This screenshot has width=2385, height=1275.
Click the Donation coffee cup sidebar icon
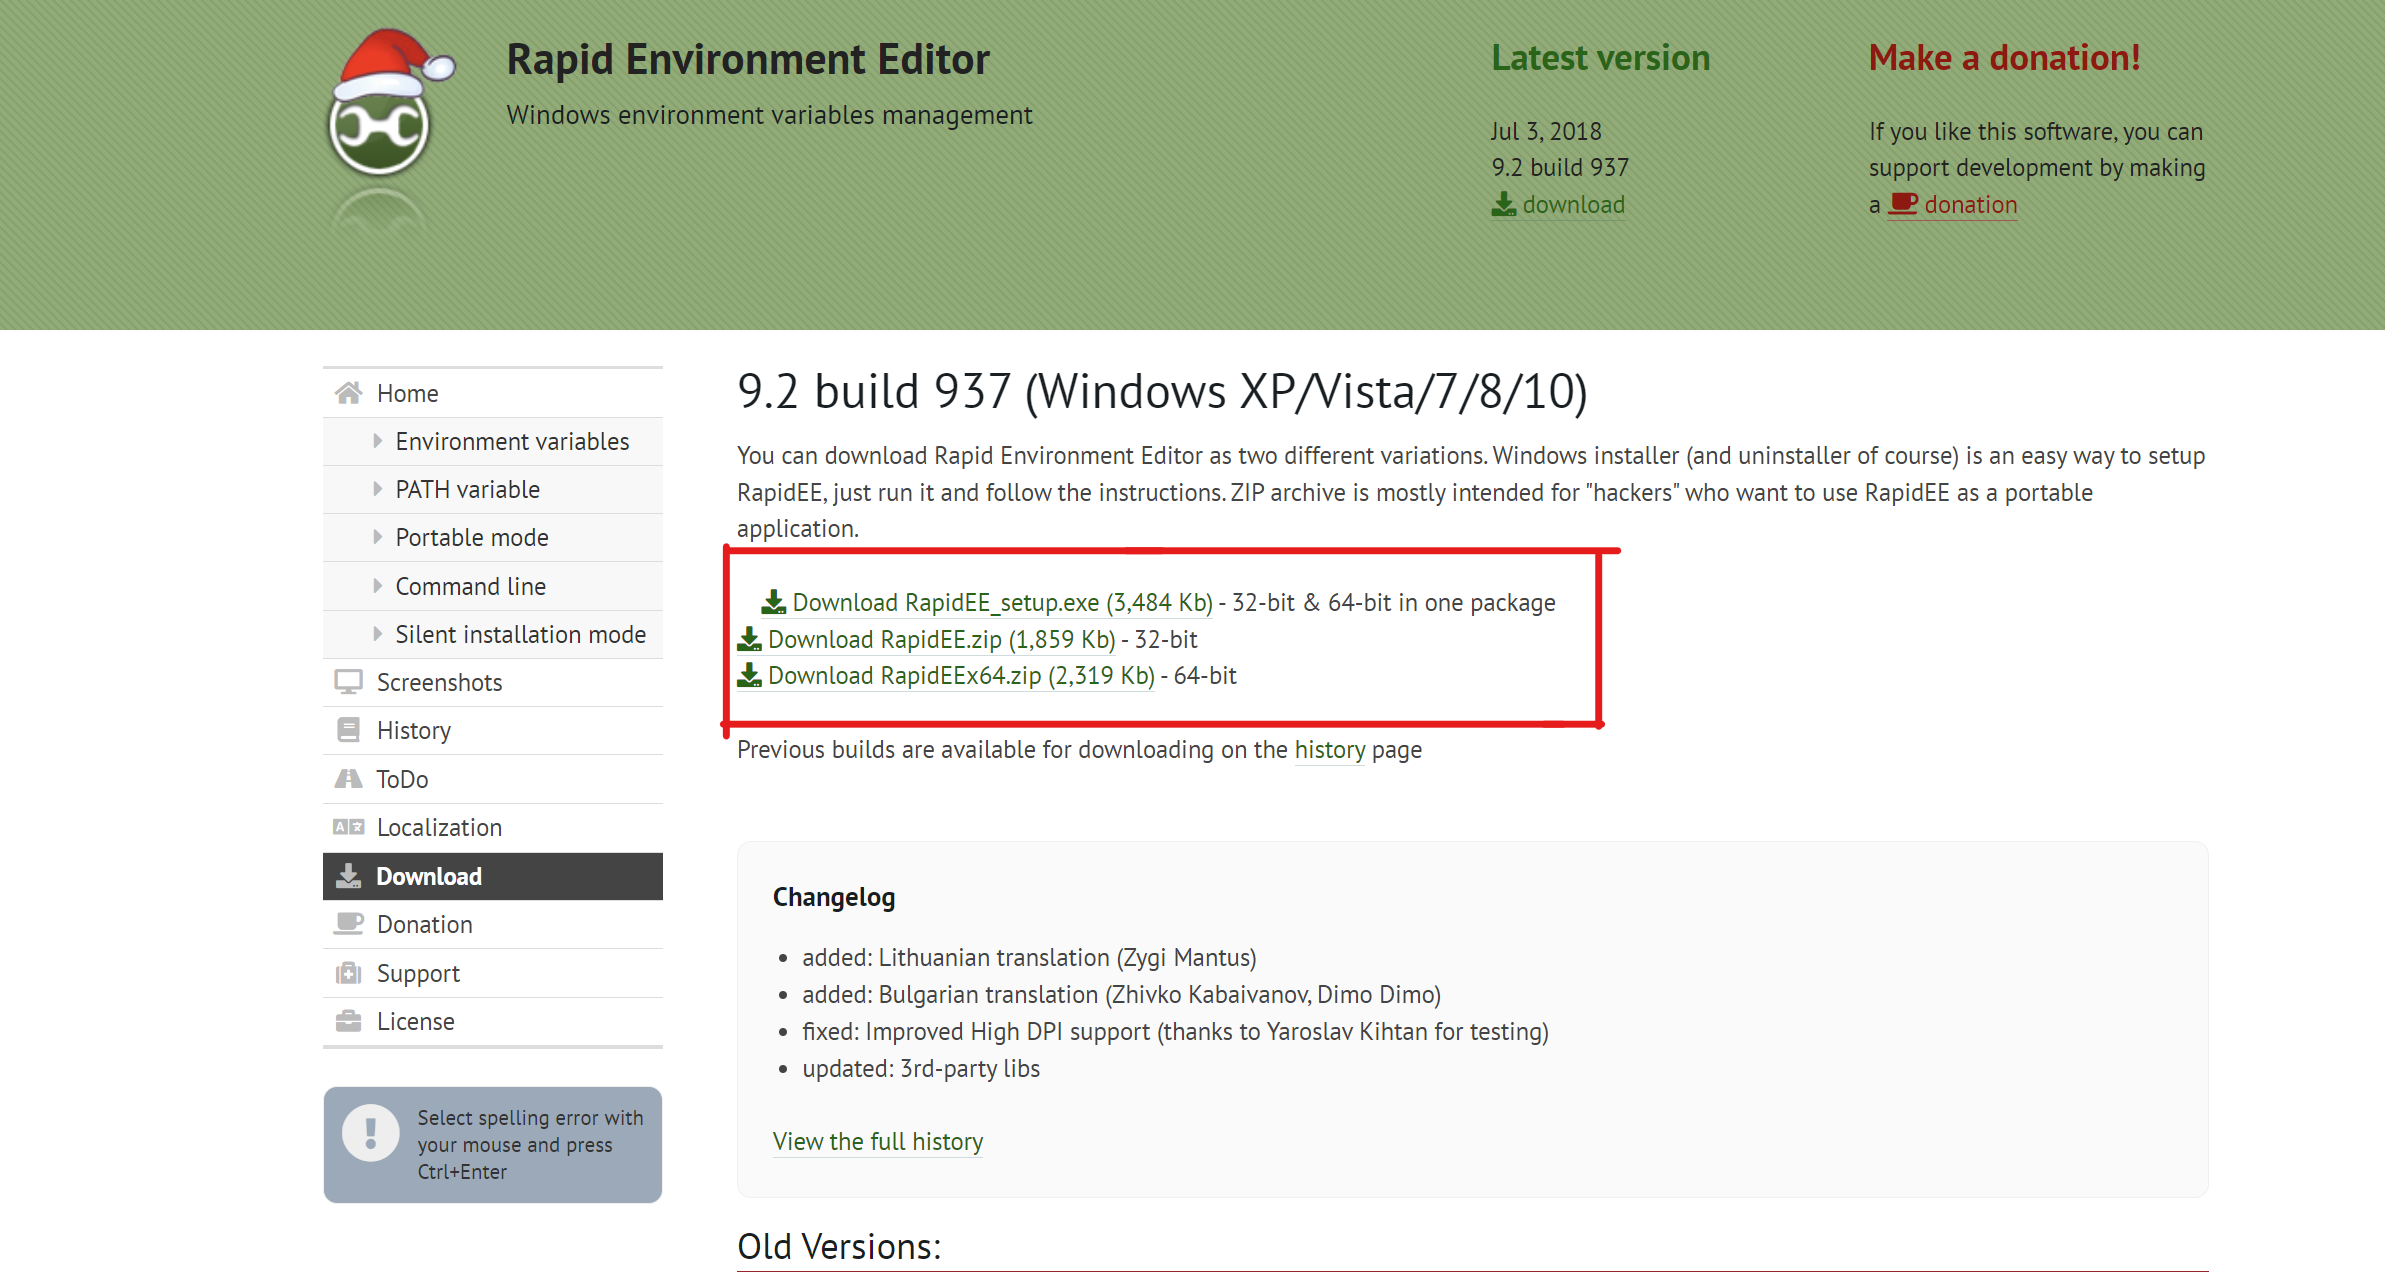tap(348, 924)
